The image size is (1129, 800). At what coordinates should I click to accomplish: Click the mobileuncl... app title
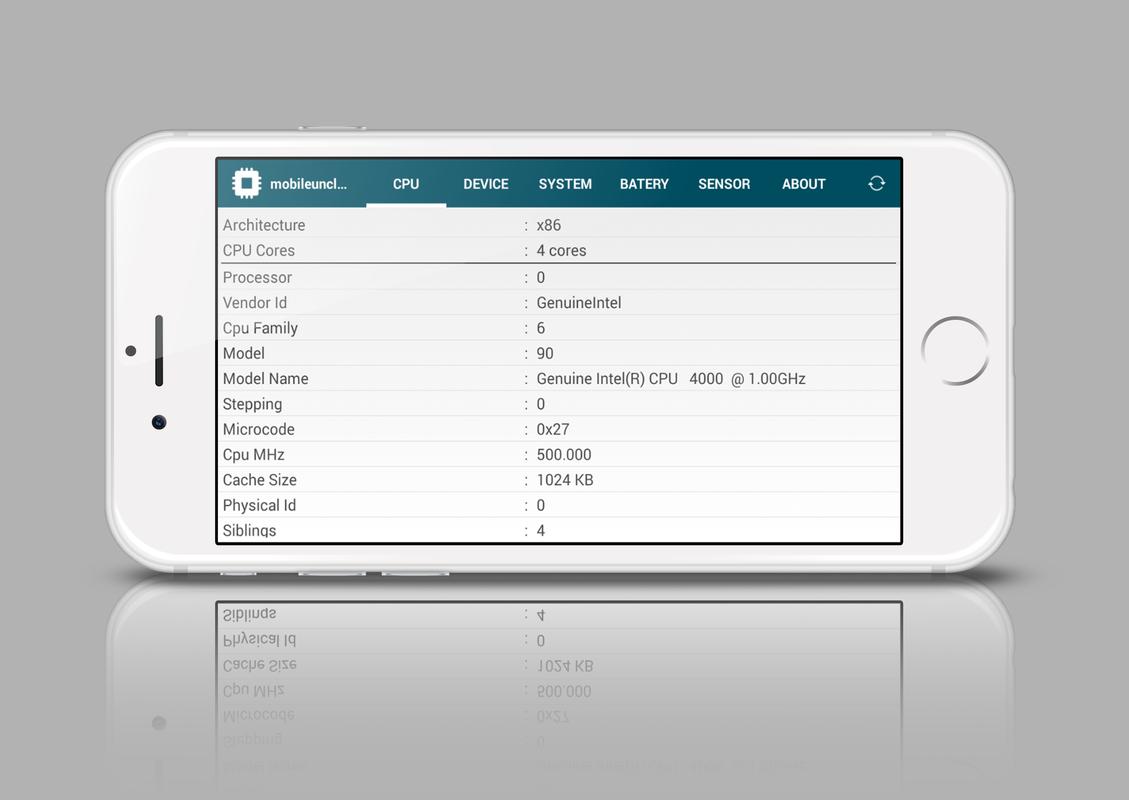308,184
